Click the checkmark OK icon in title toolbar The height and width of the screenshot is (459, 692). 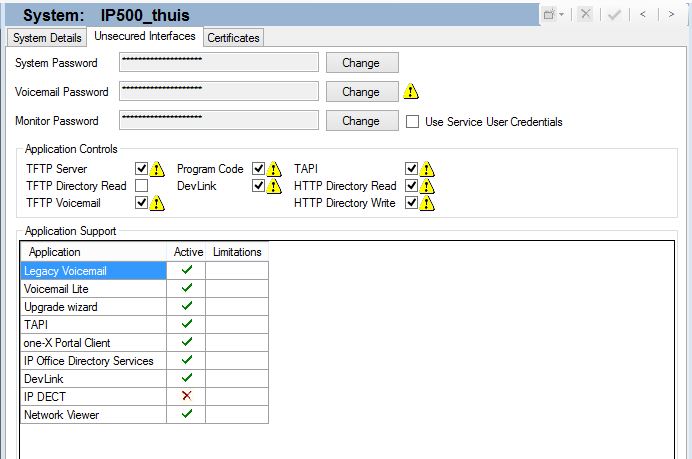[614, 15]
